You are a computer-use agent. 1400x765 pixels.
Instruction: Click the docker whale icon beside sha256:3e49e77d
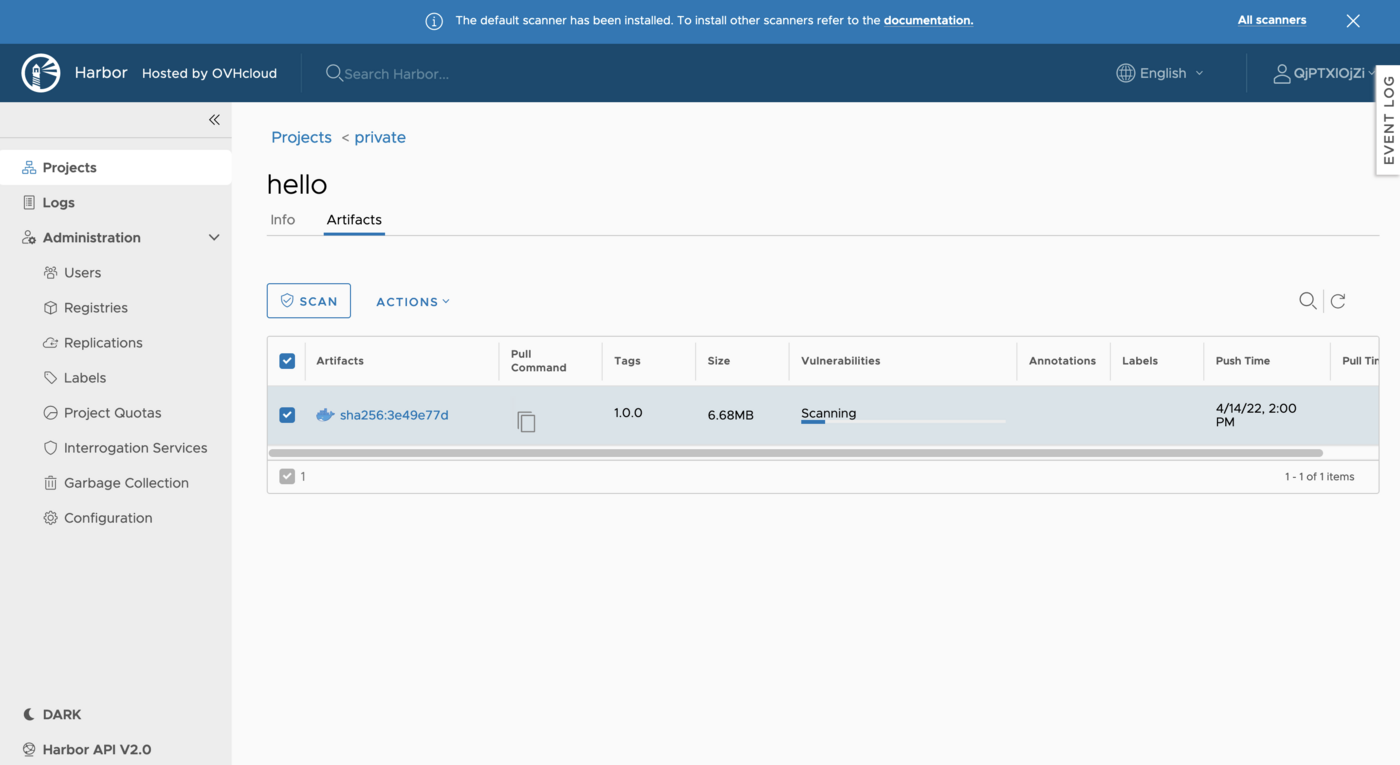pos(325,414)
